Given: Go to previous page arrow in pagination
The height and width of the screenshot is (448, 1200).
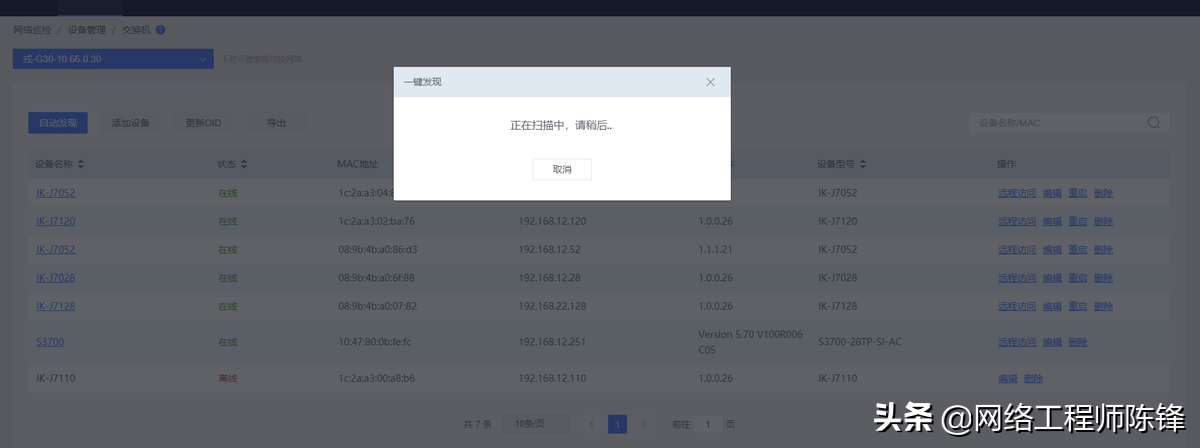Looking at the screenshot, I should click(592, 425).
